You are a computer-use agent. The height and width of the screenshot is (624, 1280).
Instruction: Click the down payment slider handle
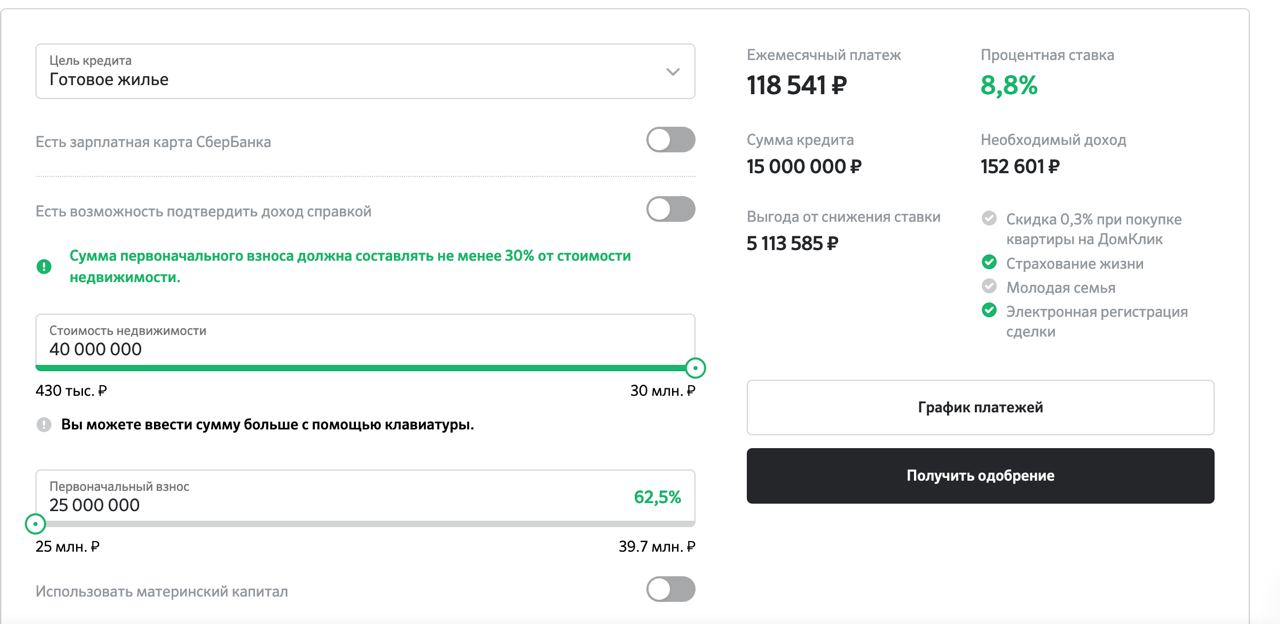pos(36,523)
